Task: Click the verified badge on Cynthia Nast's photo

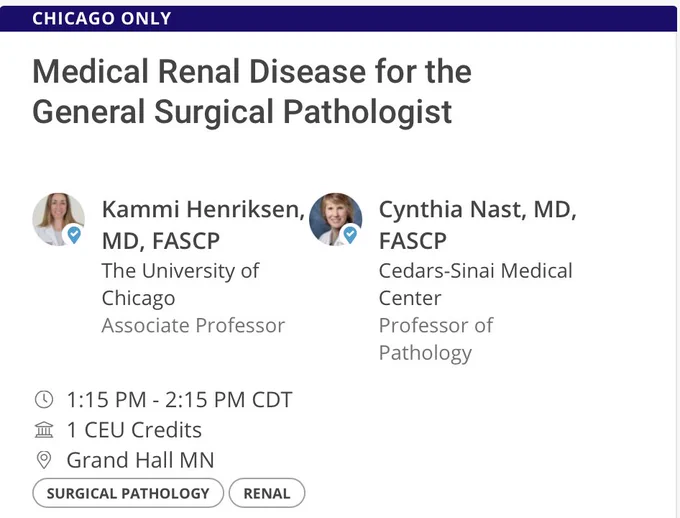Action: 350,235
